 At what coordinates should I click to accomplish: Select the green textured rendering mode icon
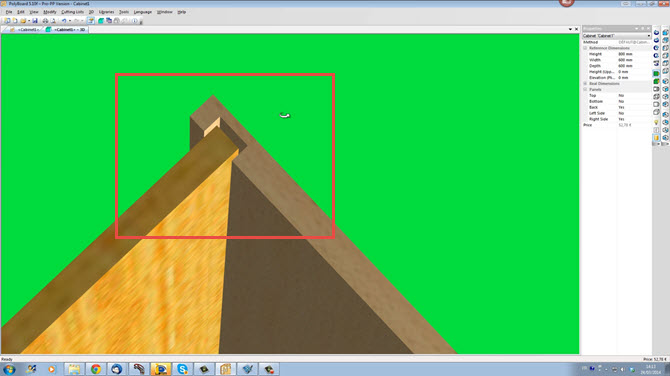[656, 73]
